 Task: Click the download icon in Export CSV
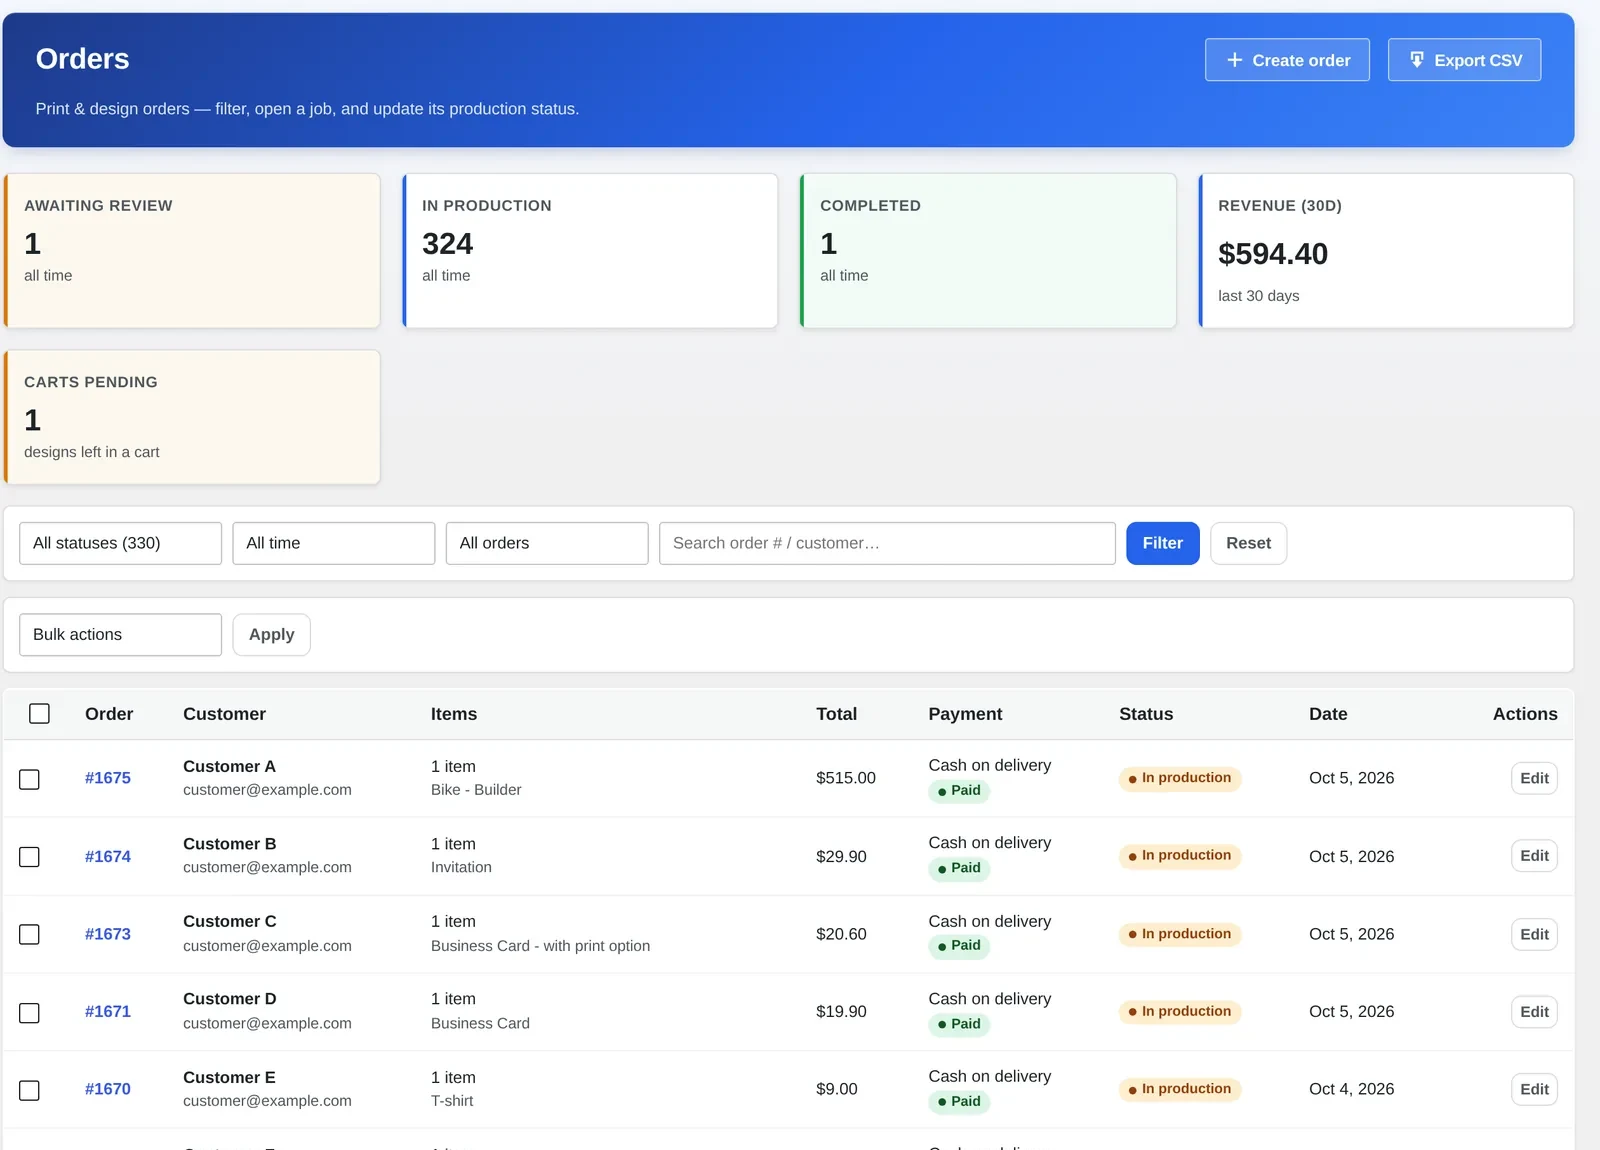[x=1416, y=60]
